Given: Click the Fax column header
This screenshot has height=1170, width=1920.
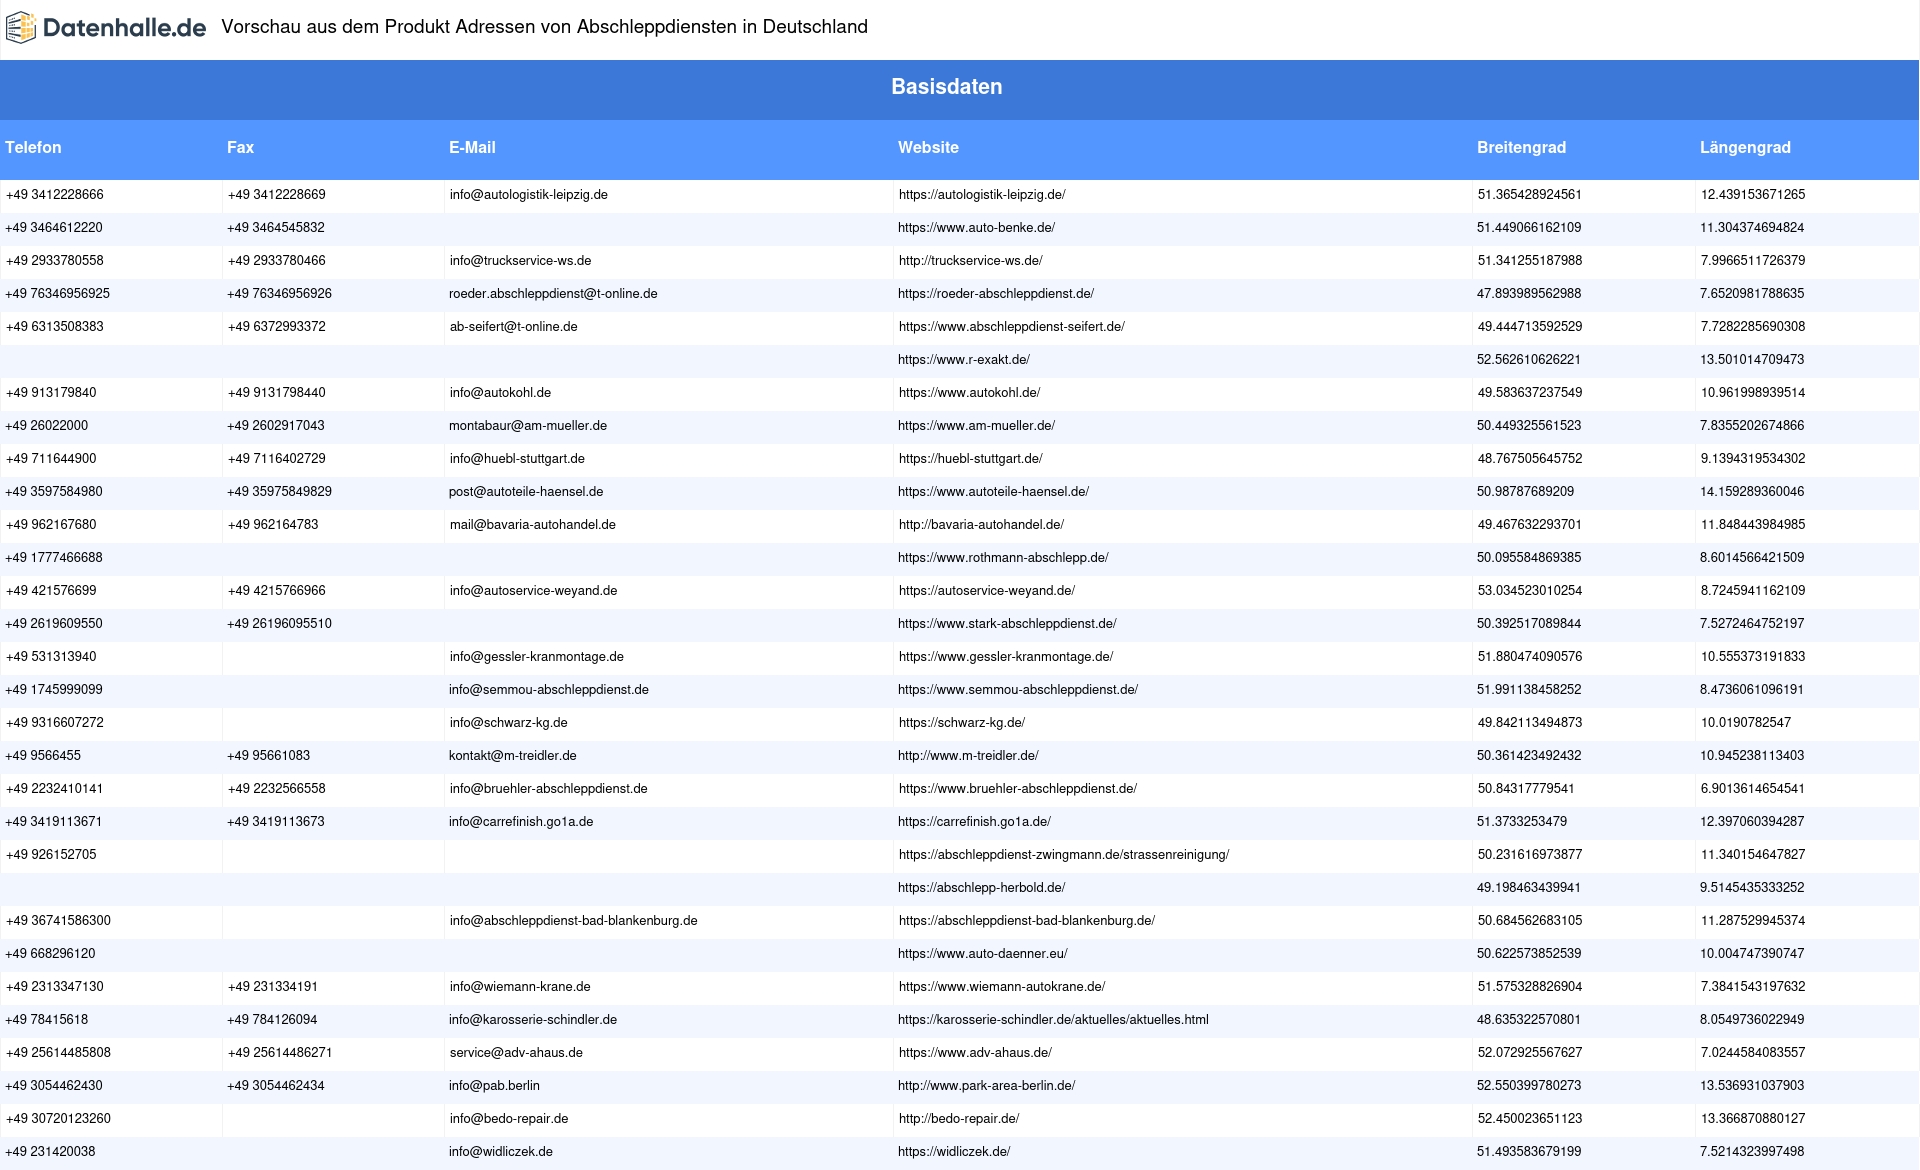Looking at the screenshot, I should pyautogui.click(x=240, y=148).
